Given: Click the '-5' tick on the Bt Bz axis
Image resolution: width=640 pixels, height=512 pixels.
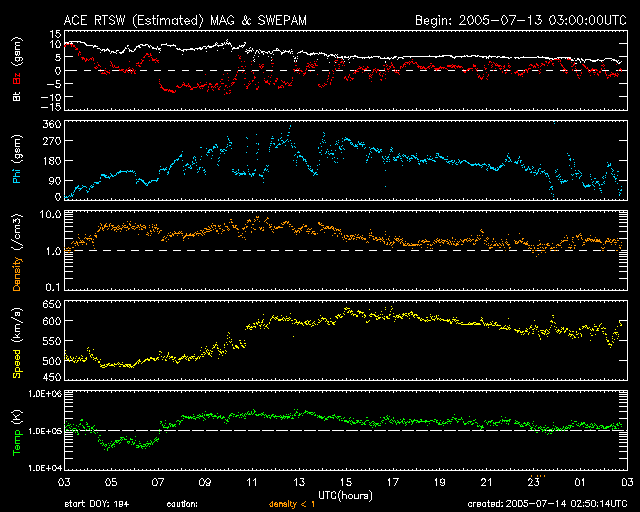Looking at the screenshot, I should tap(55, 84).
